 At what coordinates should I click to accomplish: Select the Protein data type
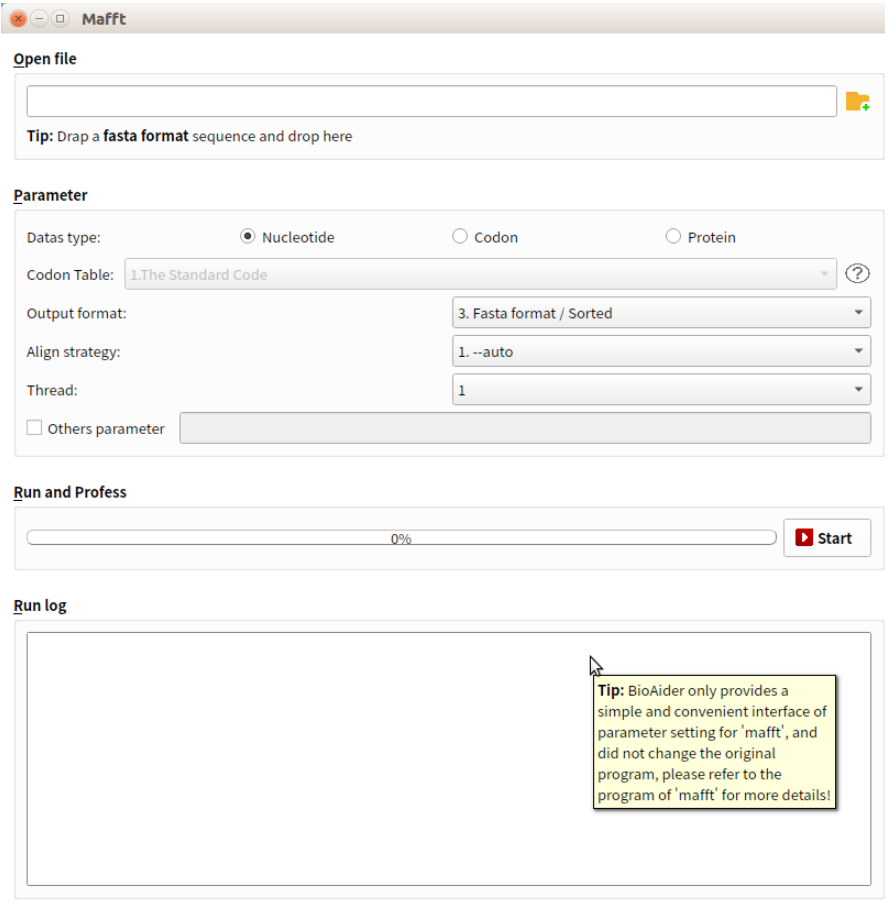click(673, 236)
